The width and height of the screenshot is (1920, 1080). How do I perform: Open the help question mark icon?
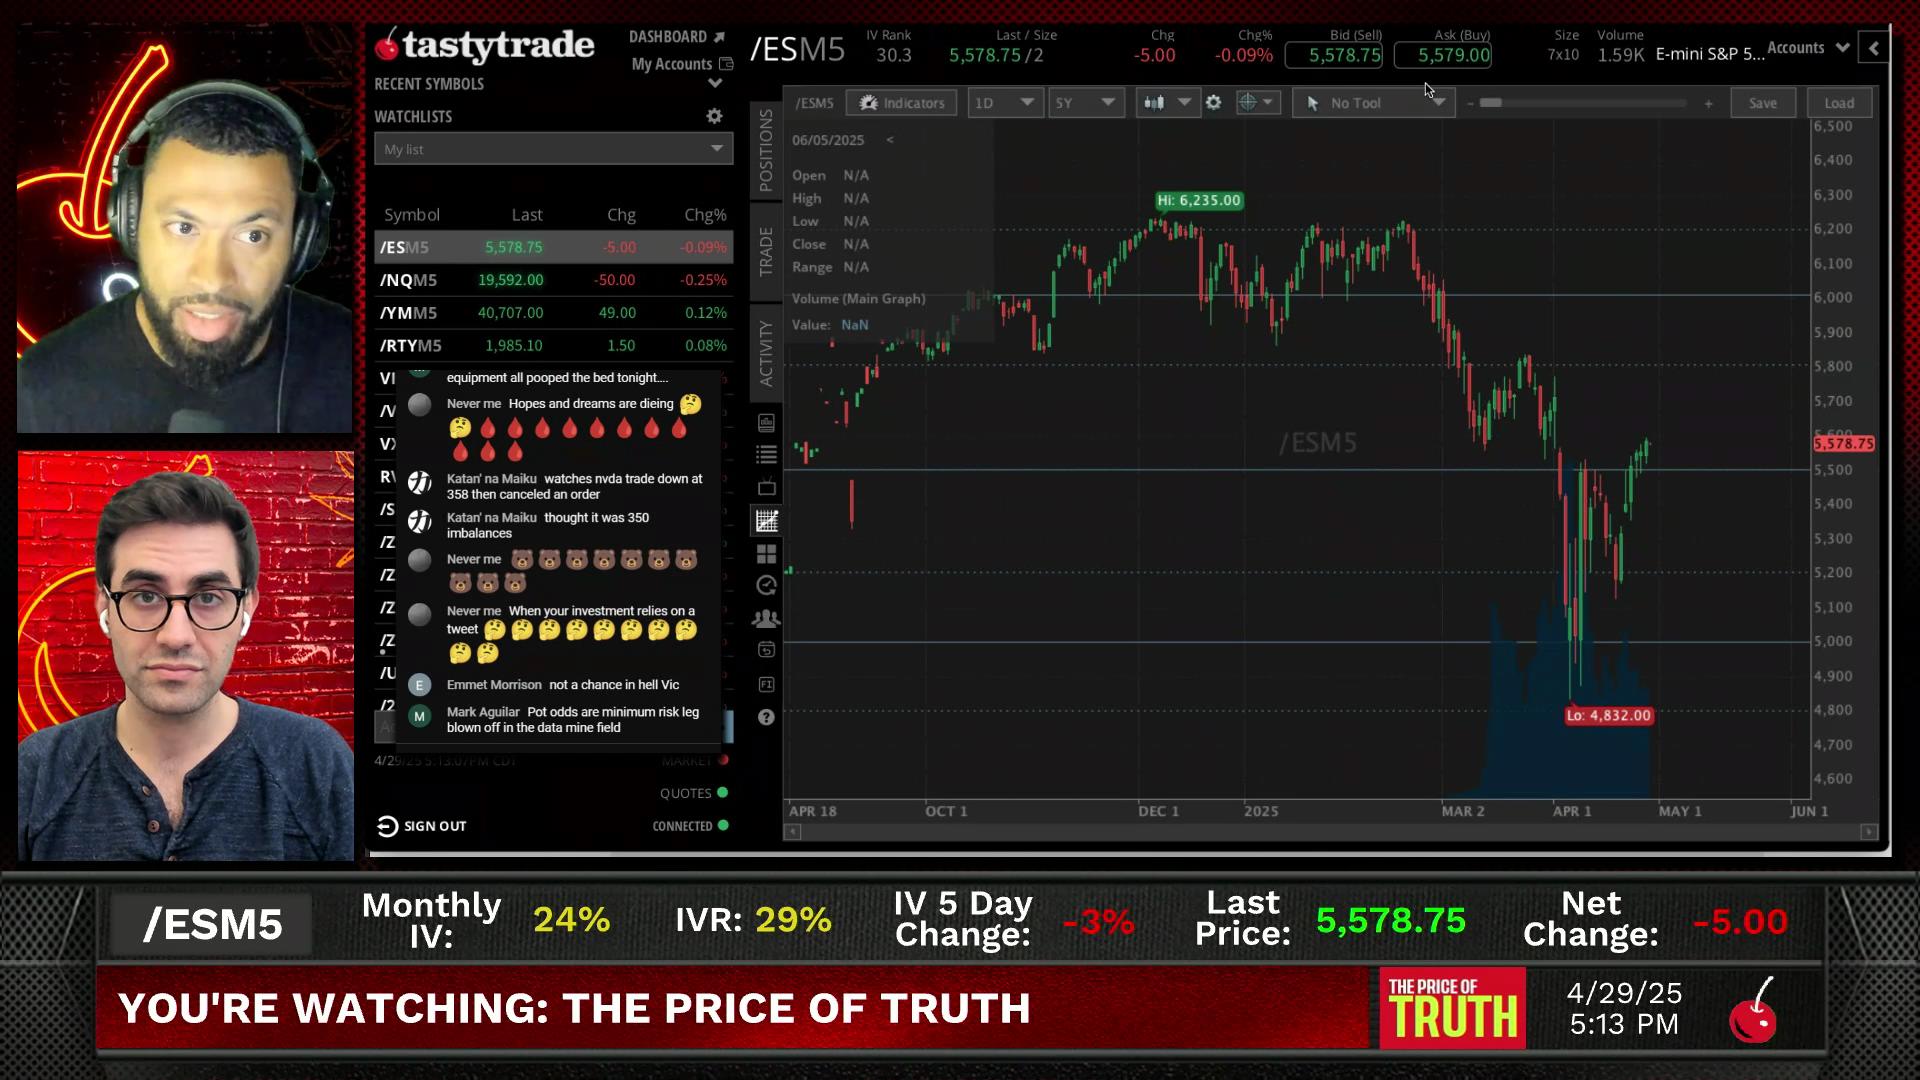[x=767, y=717]
